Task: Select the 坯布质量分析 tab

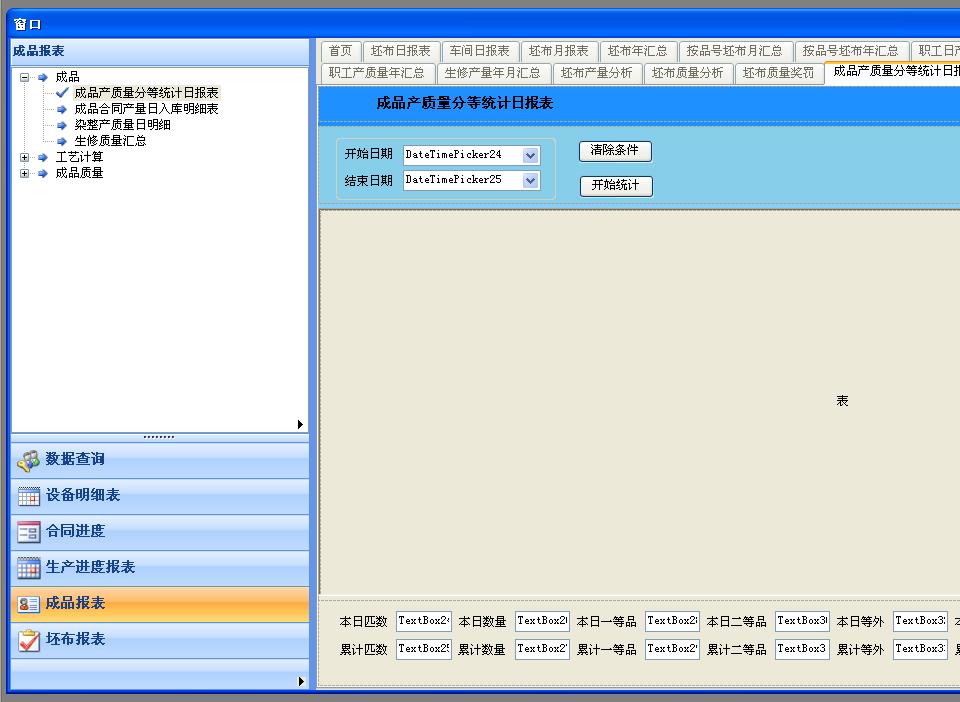Action: (688, 73)
